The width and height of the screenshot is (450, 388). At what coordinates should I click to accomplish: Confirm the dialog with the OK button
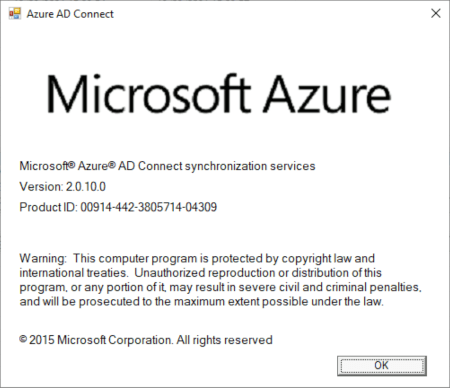tap(382, 365)
